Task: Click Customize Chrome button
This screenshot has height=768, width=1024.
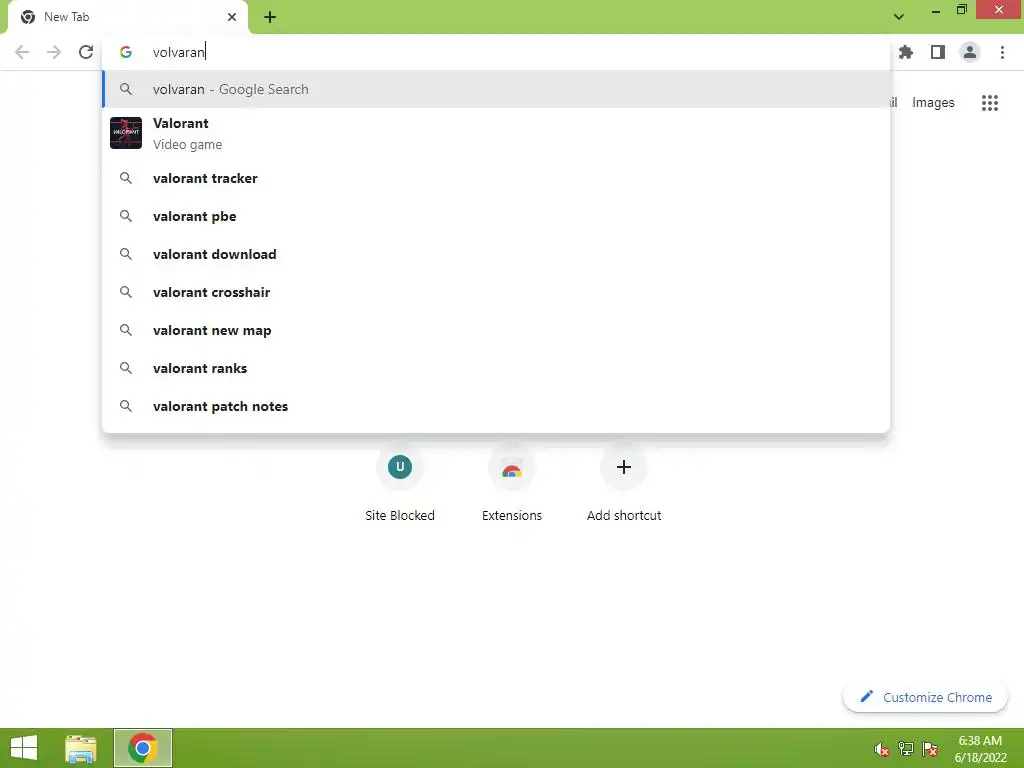Action: click(x=925, y=697)
